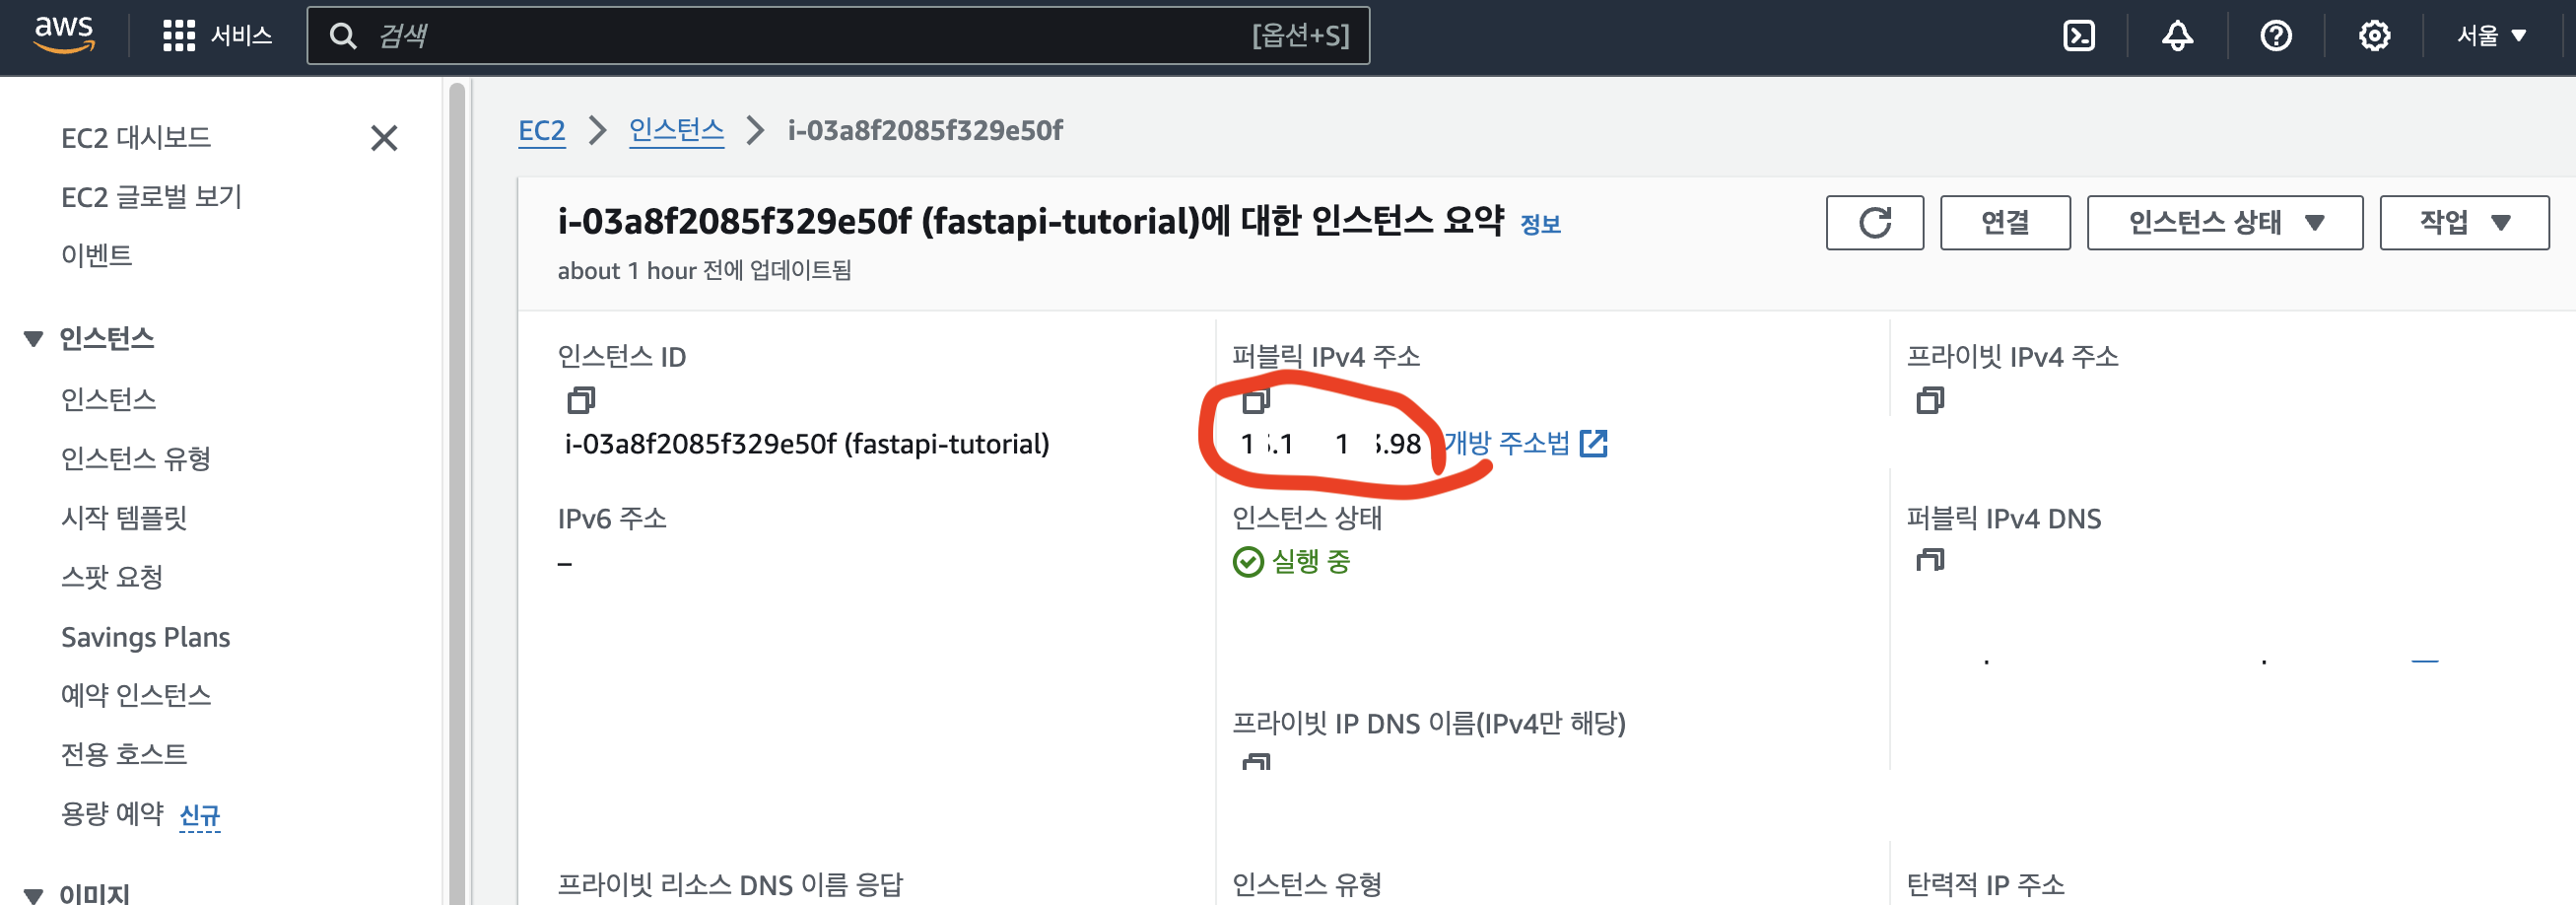Open the 인스턴스 상태 dropdown
The image size is (2576, 905).
(2225, 222)
